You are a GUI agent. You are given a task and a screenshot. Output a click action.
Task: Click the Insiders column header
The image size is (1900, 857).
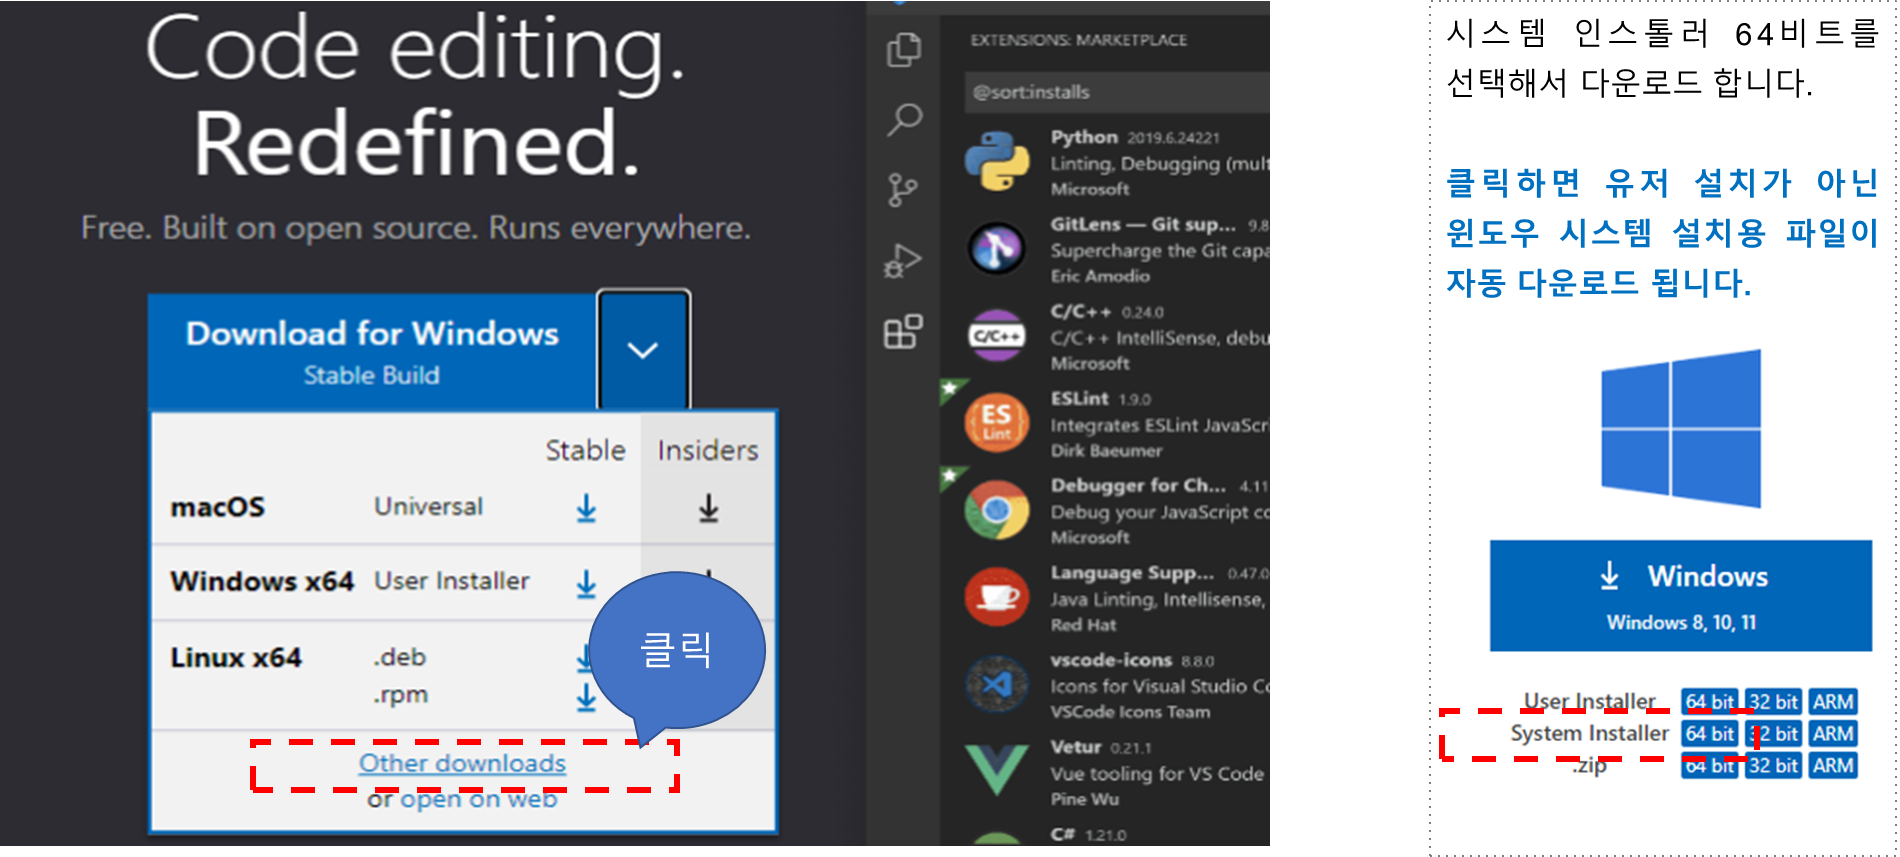(708, 451)
